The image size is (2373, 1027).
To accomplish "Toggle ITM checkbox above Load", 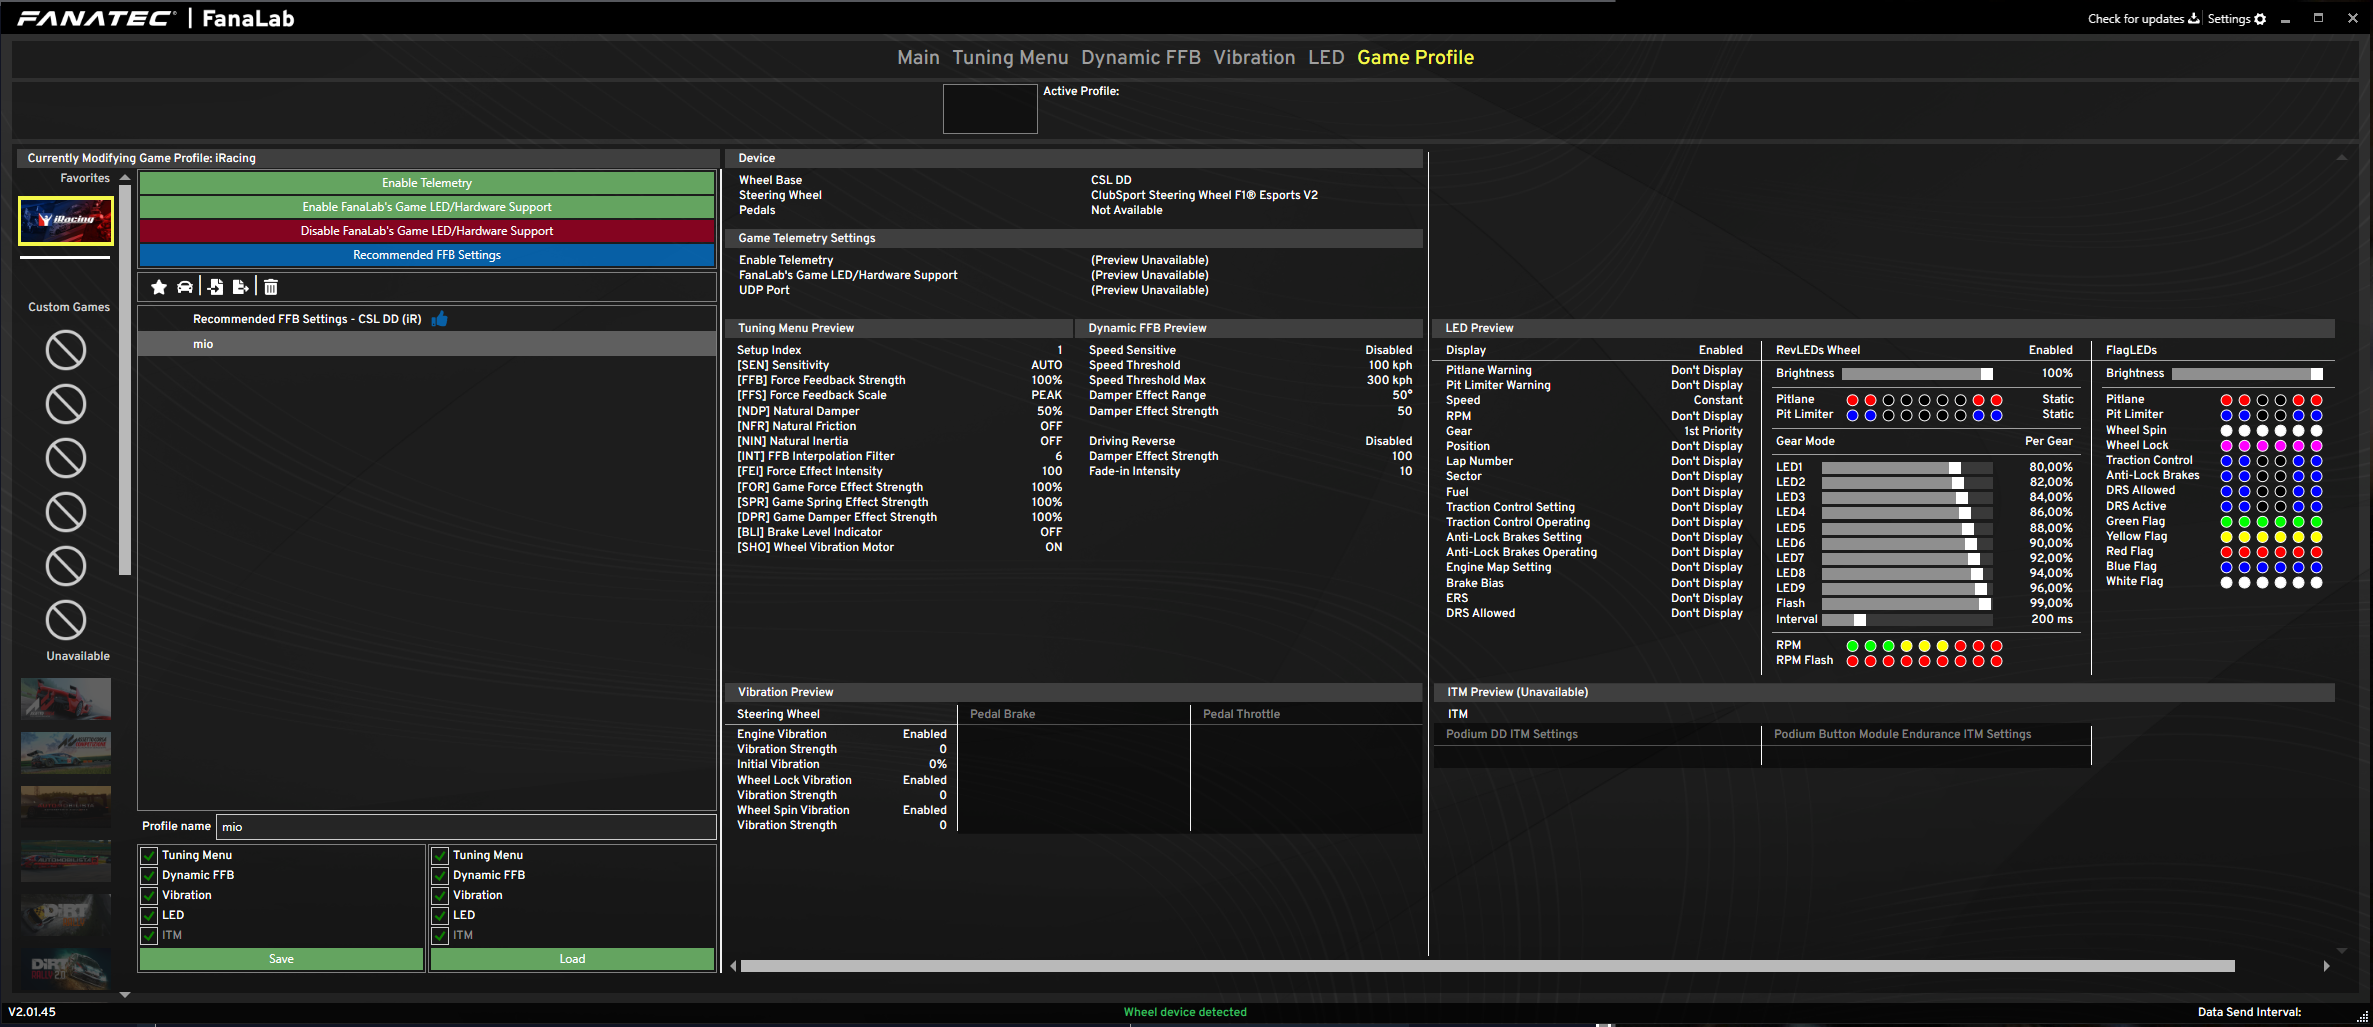I will [x=440, y=935].
